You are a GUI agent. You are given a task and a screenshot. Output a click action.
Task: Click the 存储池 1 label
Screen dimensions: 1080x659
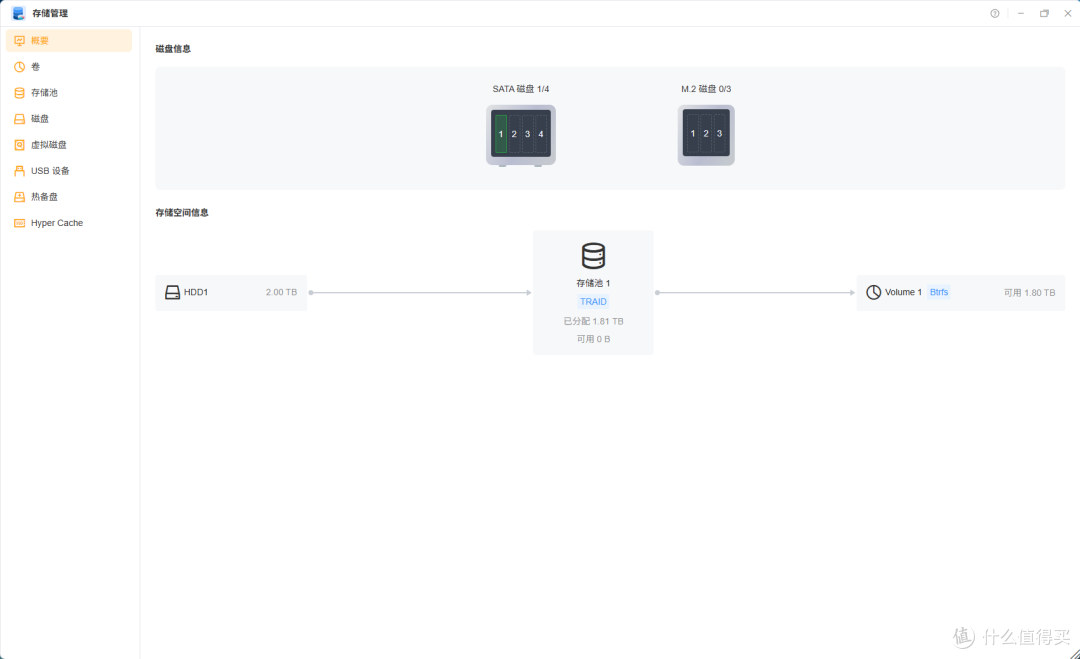pos(593,283)
